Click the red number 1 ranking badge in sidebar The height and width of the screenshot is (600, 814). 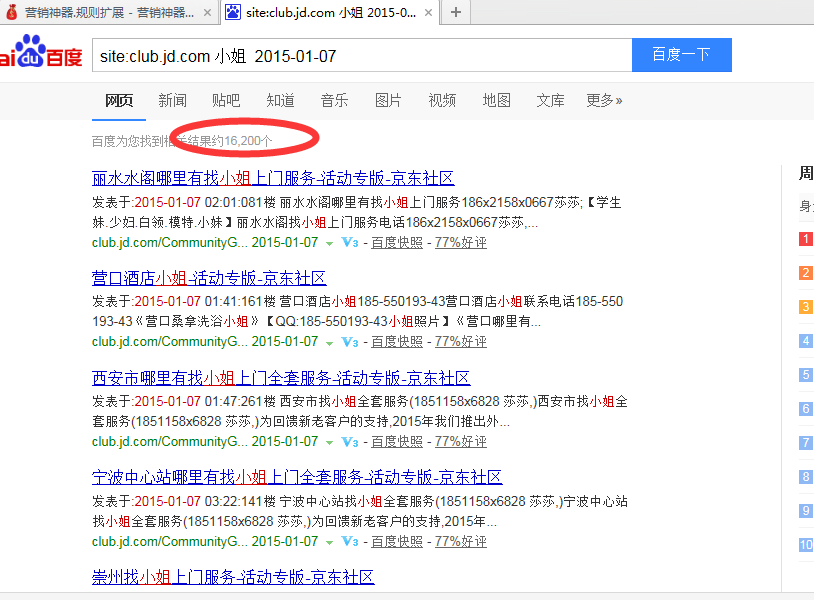pos(805,239)
